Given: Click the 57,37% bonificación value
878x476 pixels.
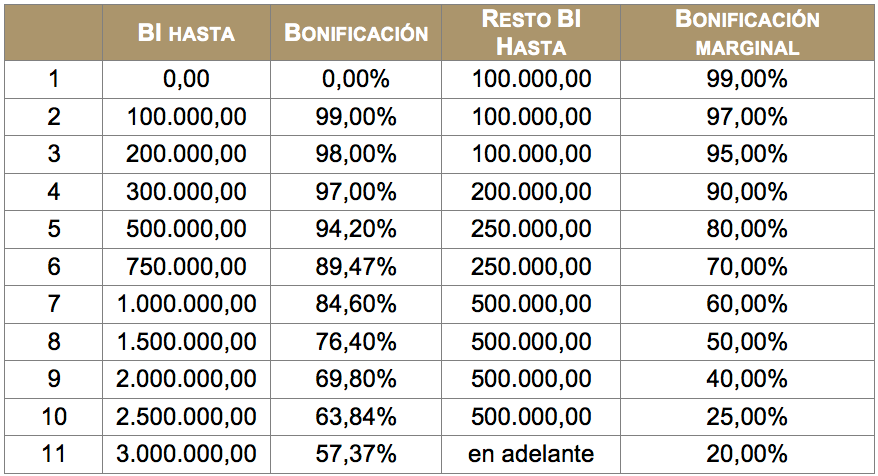Looking at the screenshot, I should click(x=357, y=454).
